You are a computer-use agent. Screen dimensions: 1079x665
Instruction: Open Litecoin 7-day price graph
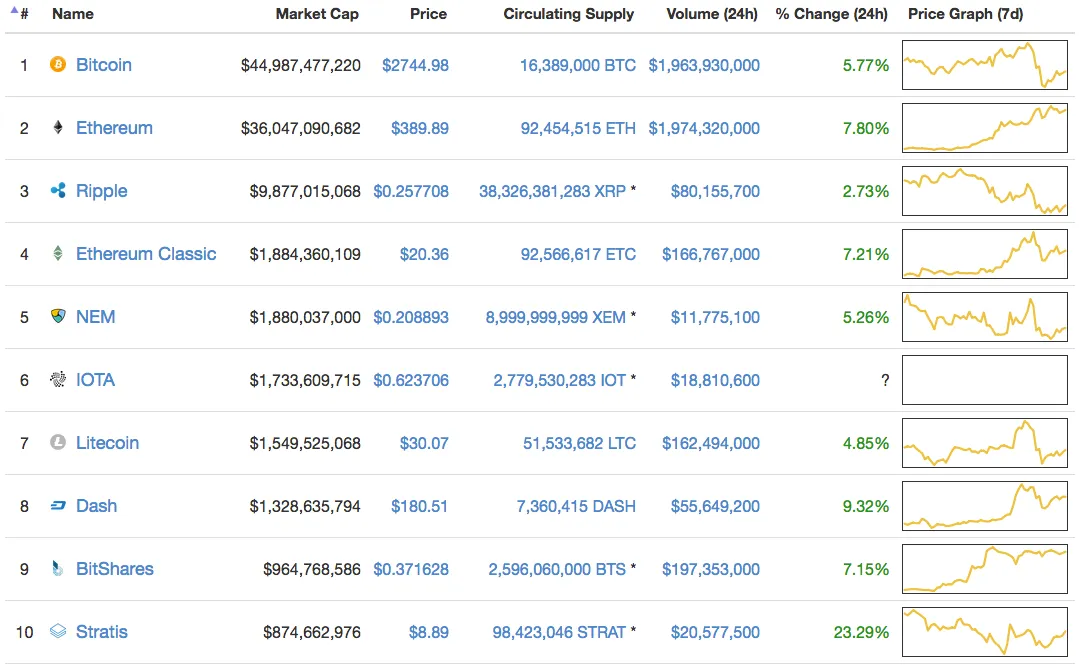coord(985,443)
